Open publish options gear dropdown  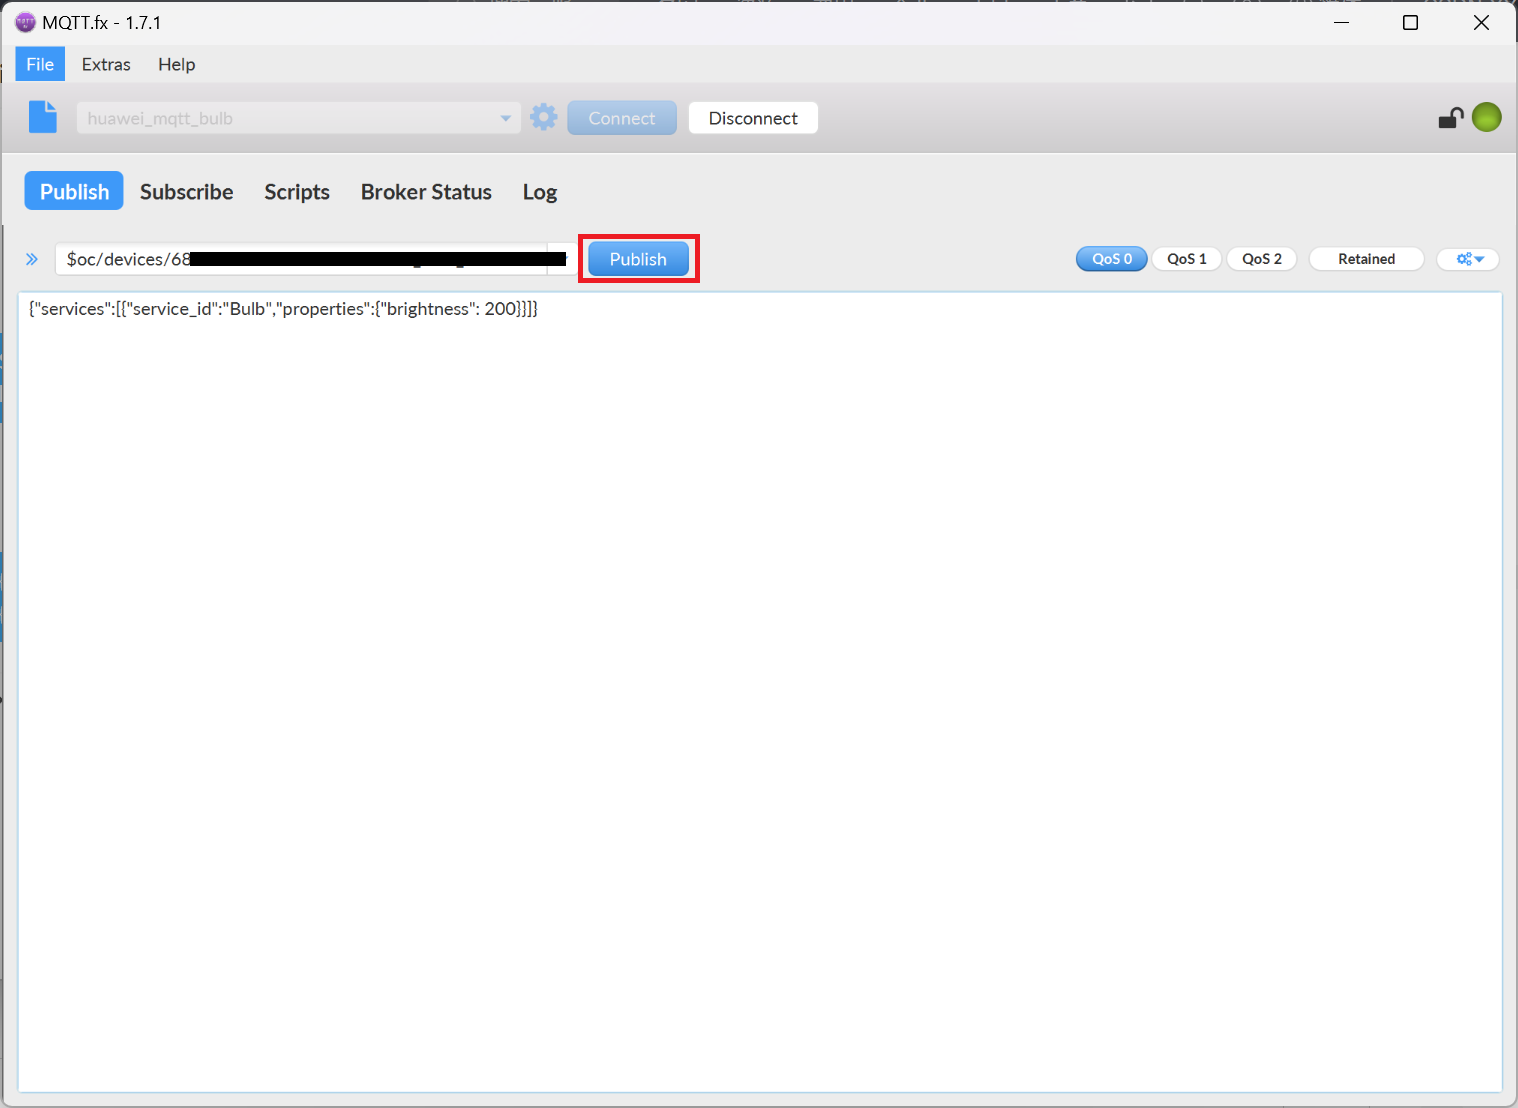1469,259
